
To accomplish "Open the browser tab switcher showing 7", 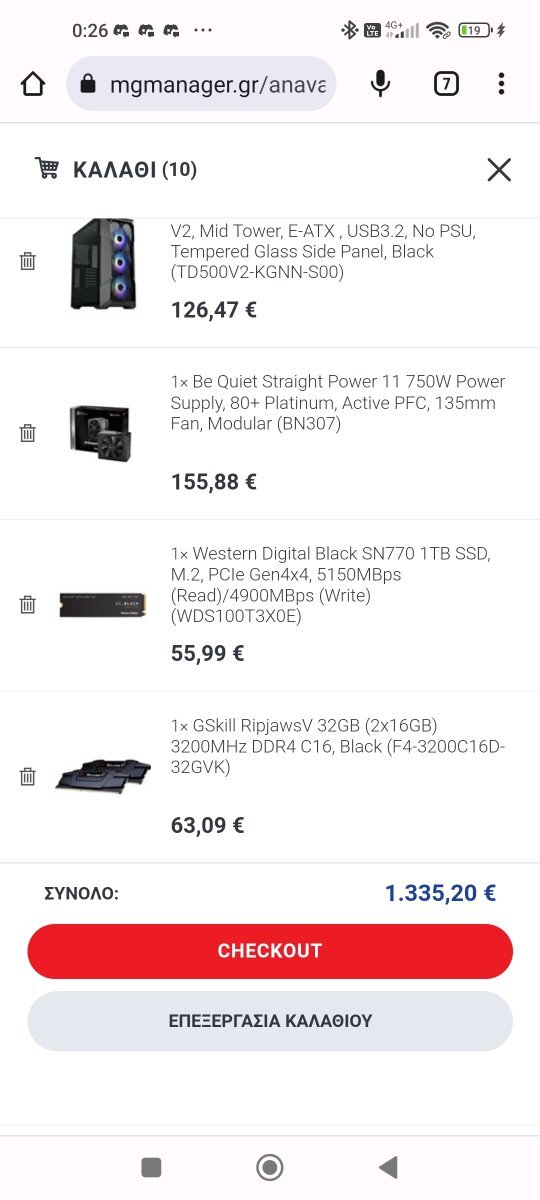I will tap(446, 84).
